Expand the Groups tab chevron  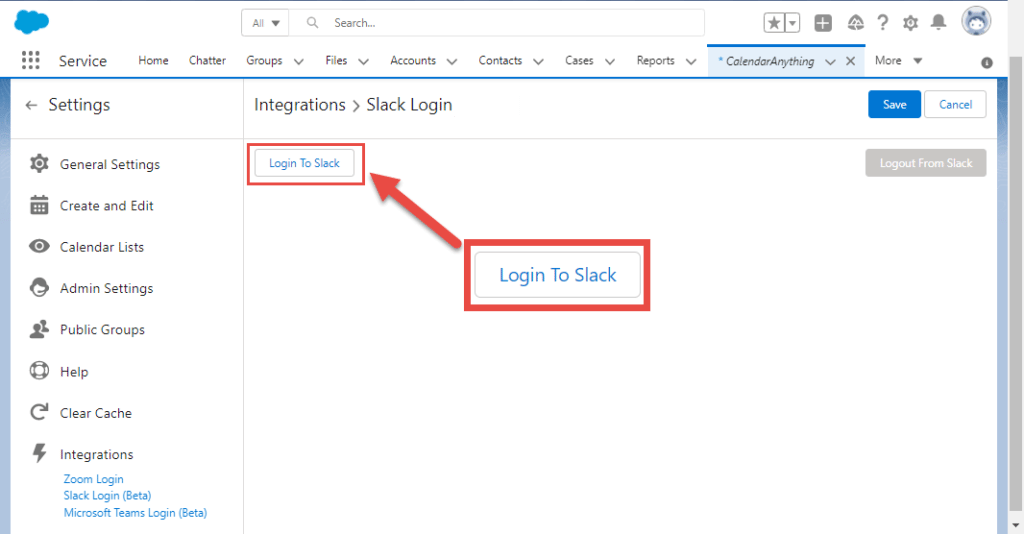coord(298,61)
